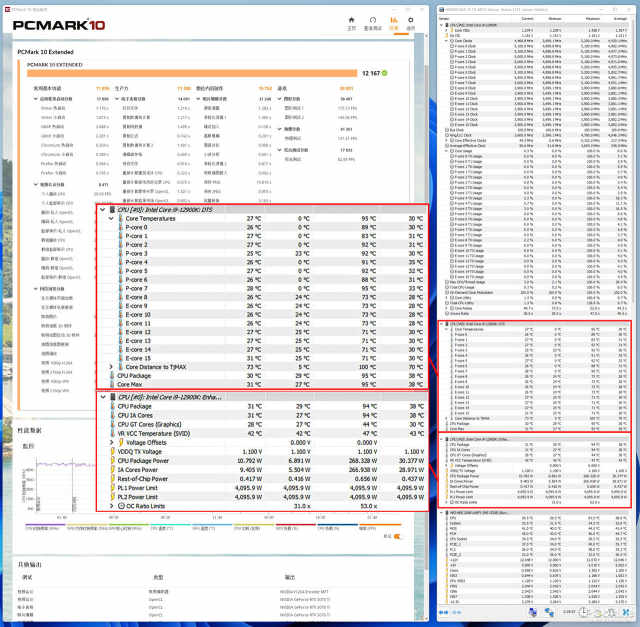The width and height of the screenshot is (640, 627).
Task: Click the Maximum column header in HWiNFO
Action: coord(586,18)
